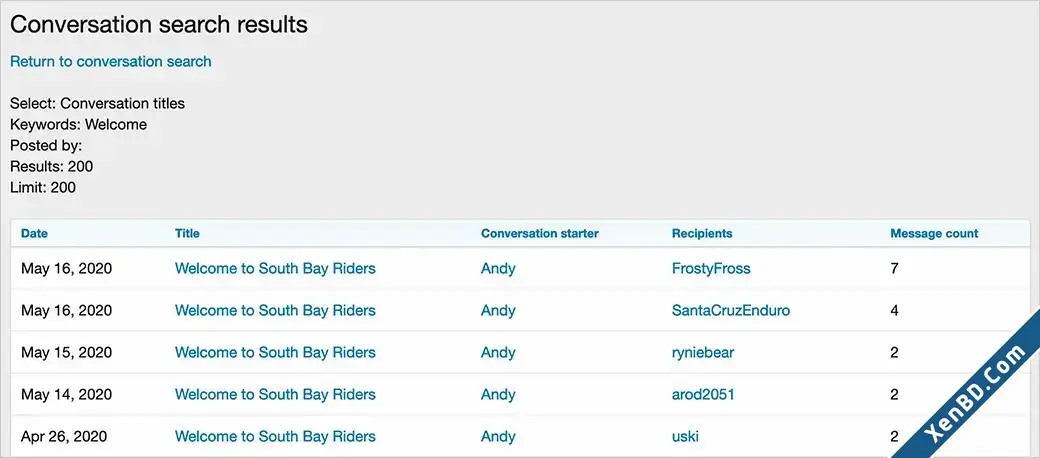This screenshot has height=458, width=1040.
Task: Open the May 15 Welcome conversation title
Action: (x=275, y=353)
